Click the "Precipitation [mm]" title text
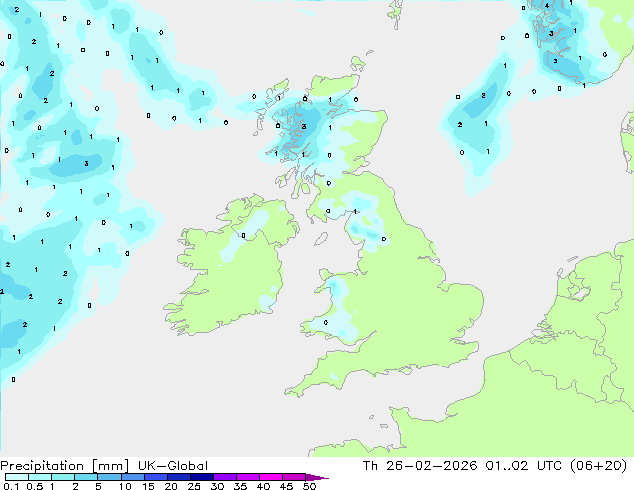 [x=64, y=466]
